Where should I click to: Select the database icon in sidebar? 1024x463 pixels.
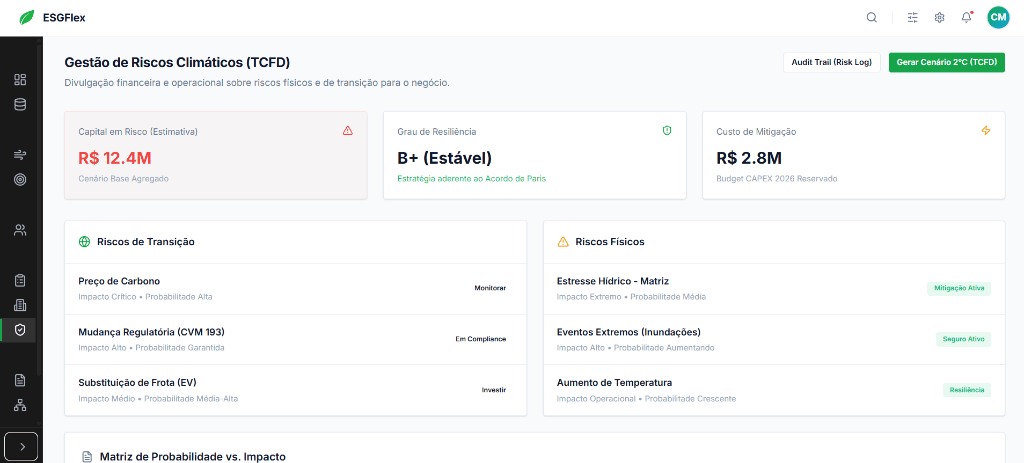click(20, 104)
